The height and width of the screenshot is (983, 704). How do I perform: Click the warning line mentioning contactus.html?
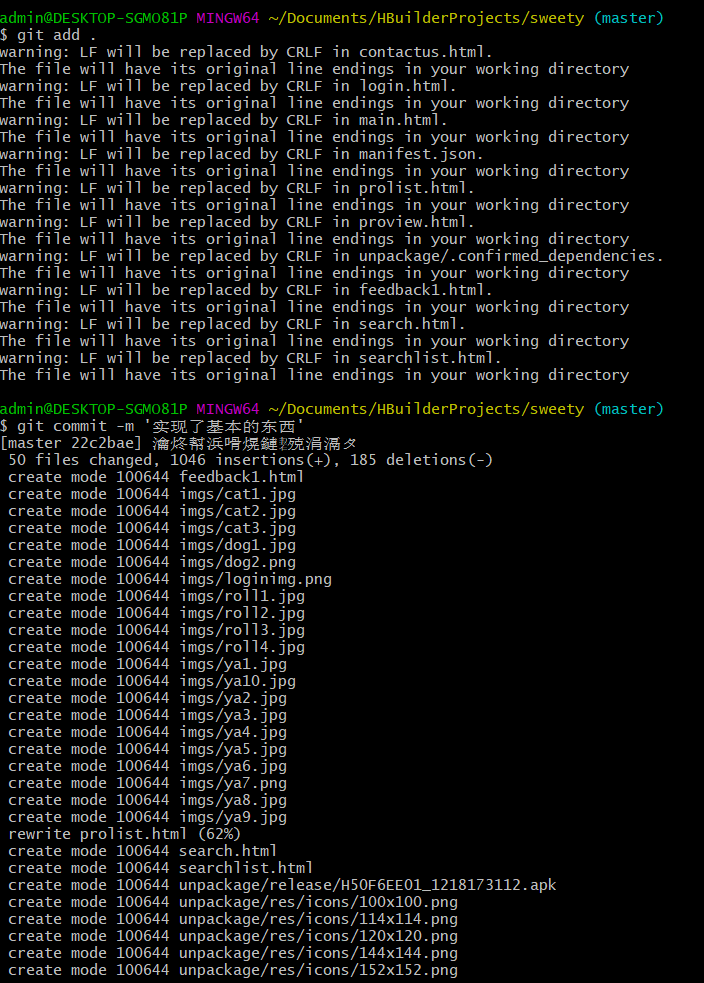tap(246, 52)
